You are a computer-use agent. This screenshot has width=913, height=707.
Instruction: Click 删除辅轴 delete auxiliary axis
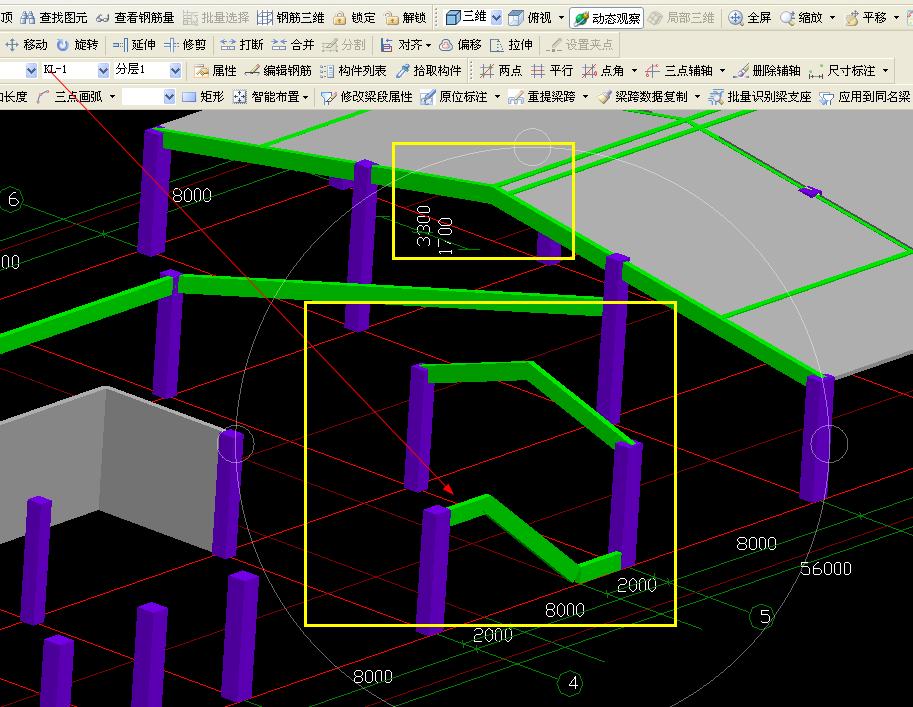pyautogui.click(x=767, y=71)
